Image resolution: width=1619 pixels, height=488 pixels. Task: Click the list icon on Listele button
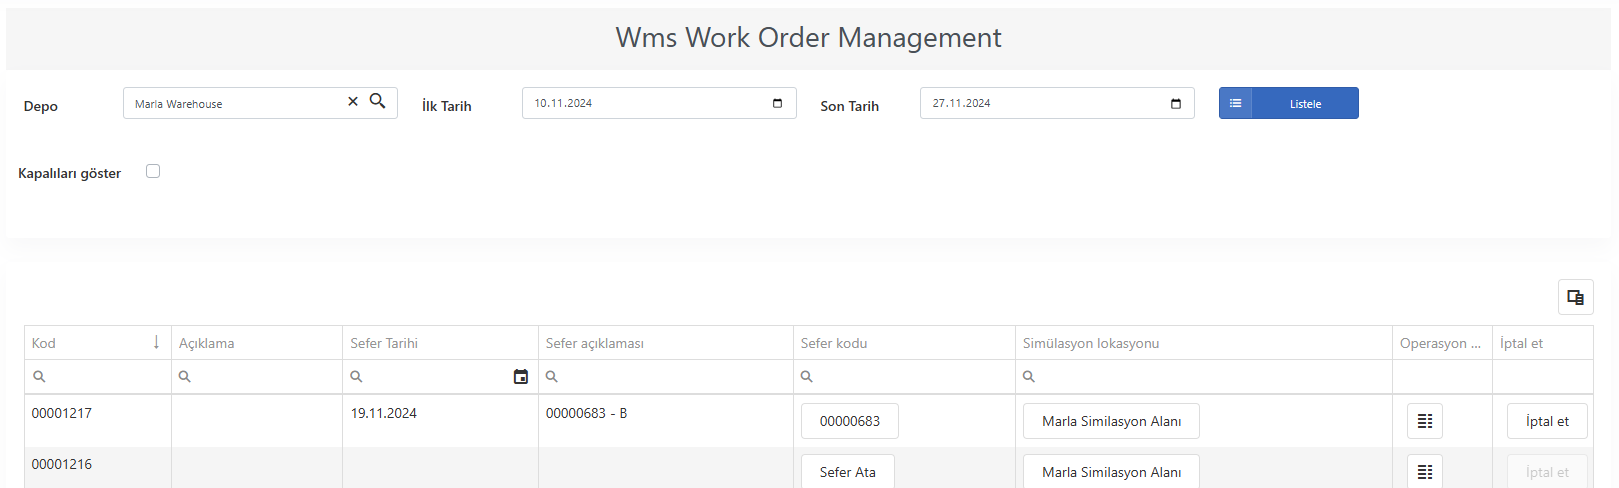pos(1236,103)
